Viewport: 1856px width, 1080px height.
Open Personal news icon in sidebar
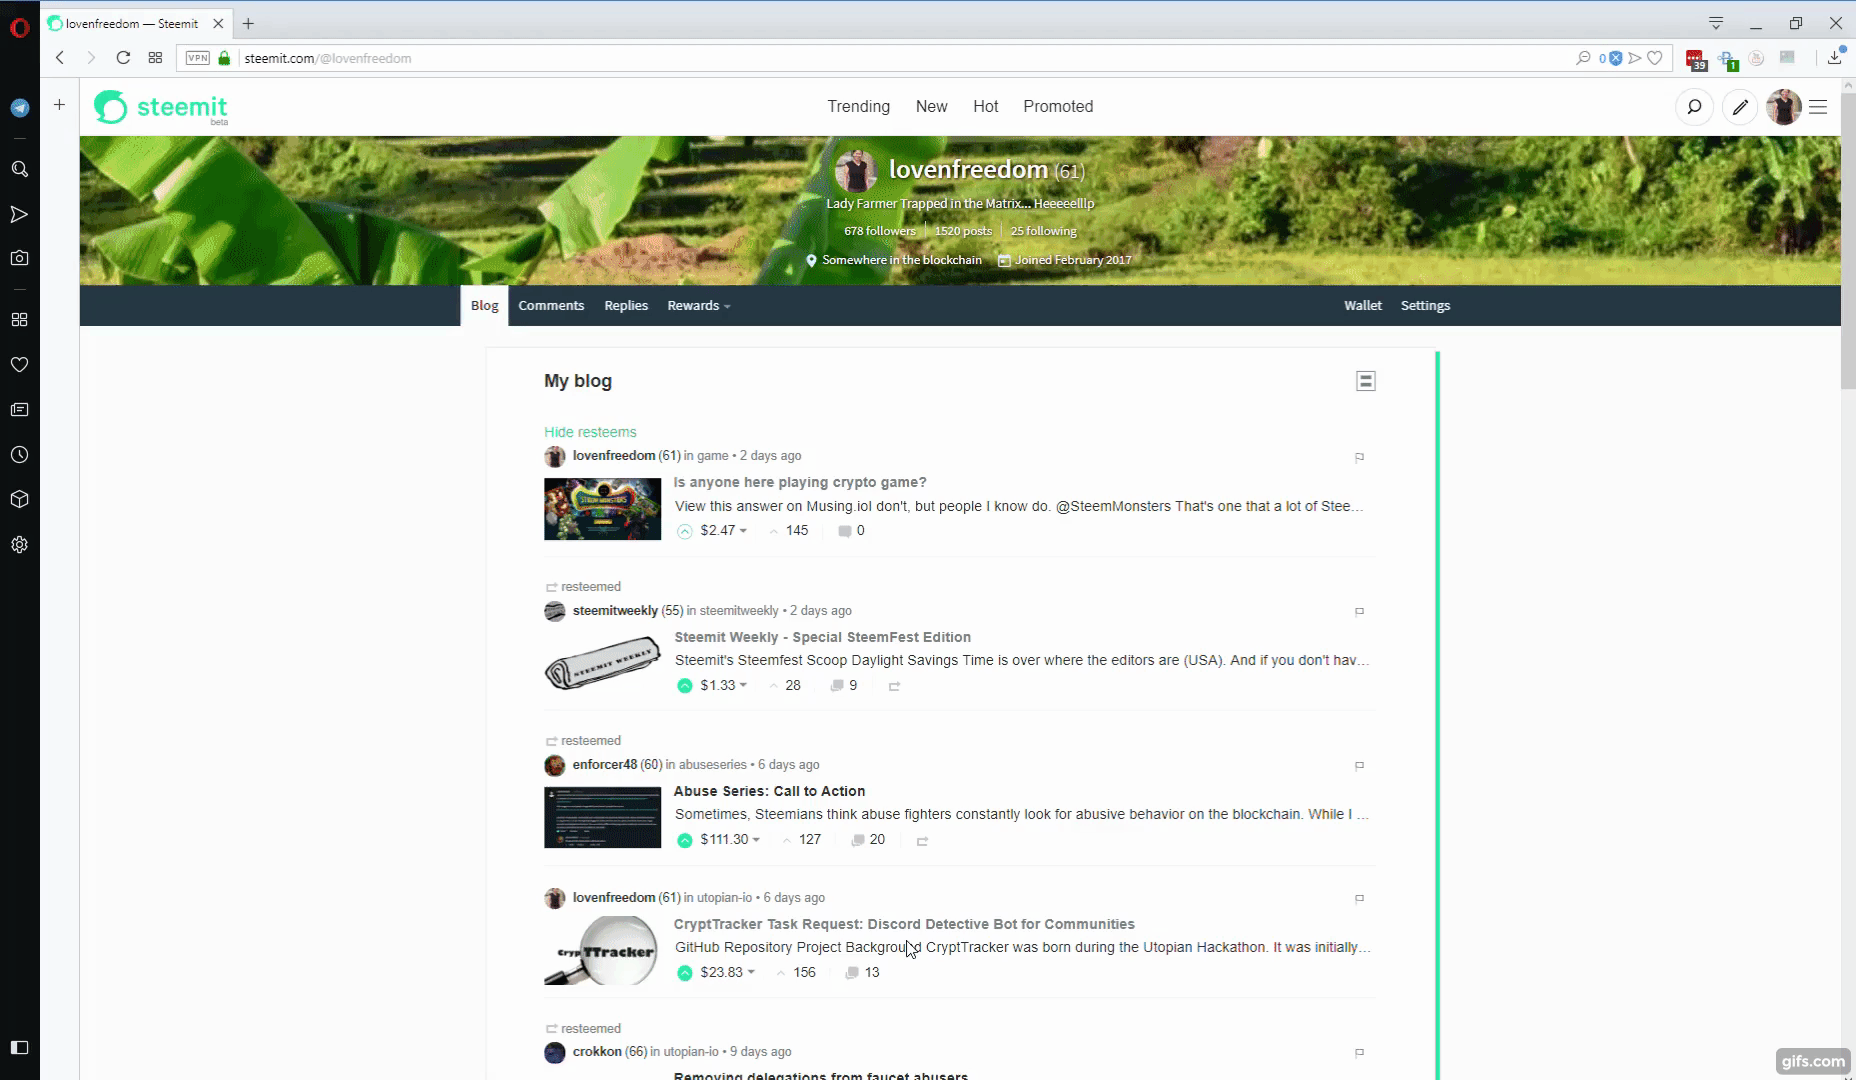(20, 410)
